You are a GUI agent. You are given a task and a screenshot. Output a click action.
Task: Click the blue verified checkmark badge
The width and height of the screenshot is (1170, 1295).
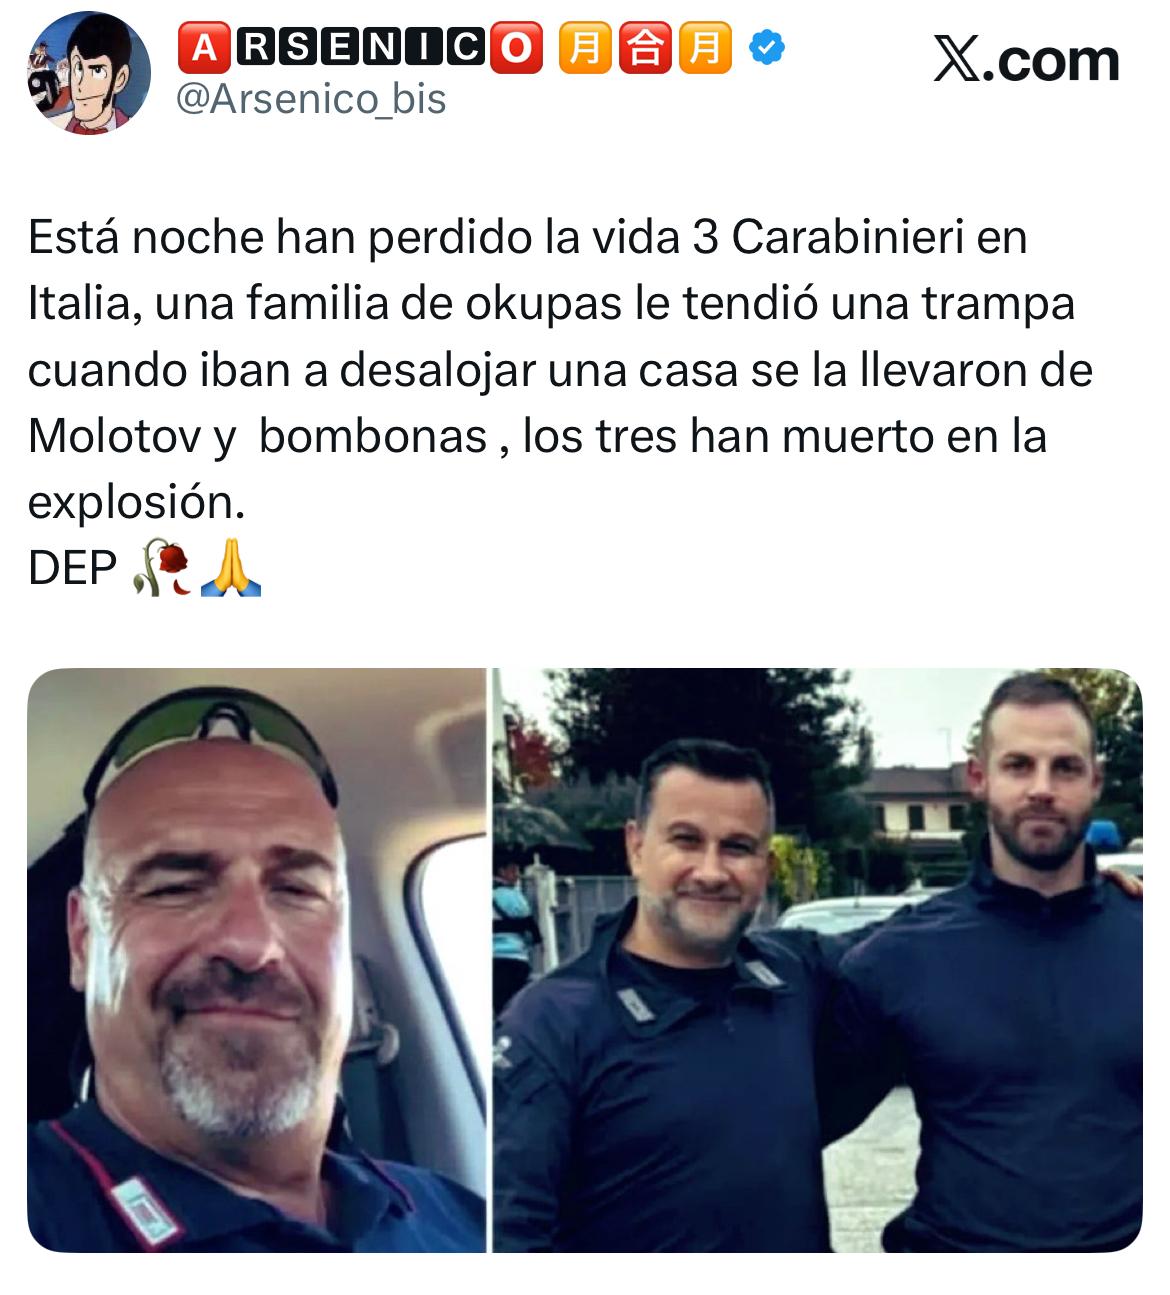(x=766, y=47)
